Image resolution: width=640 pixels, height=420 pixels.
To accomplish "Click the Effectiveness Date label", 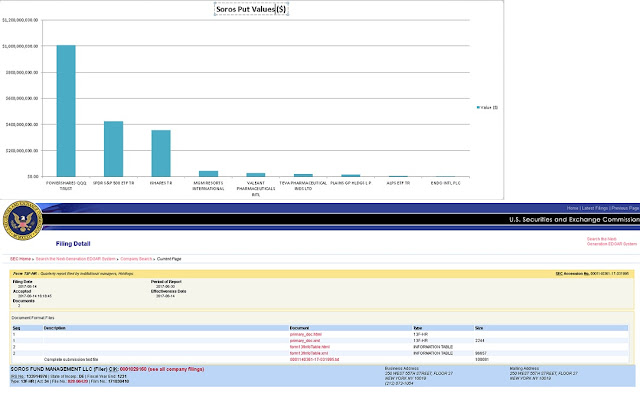I will pyautogui.click(x=169, y=291).
